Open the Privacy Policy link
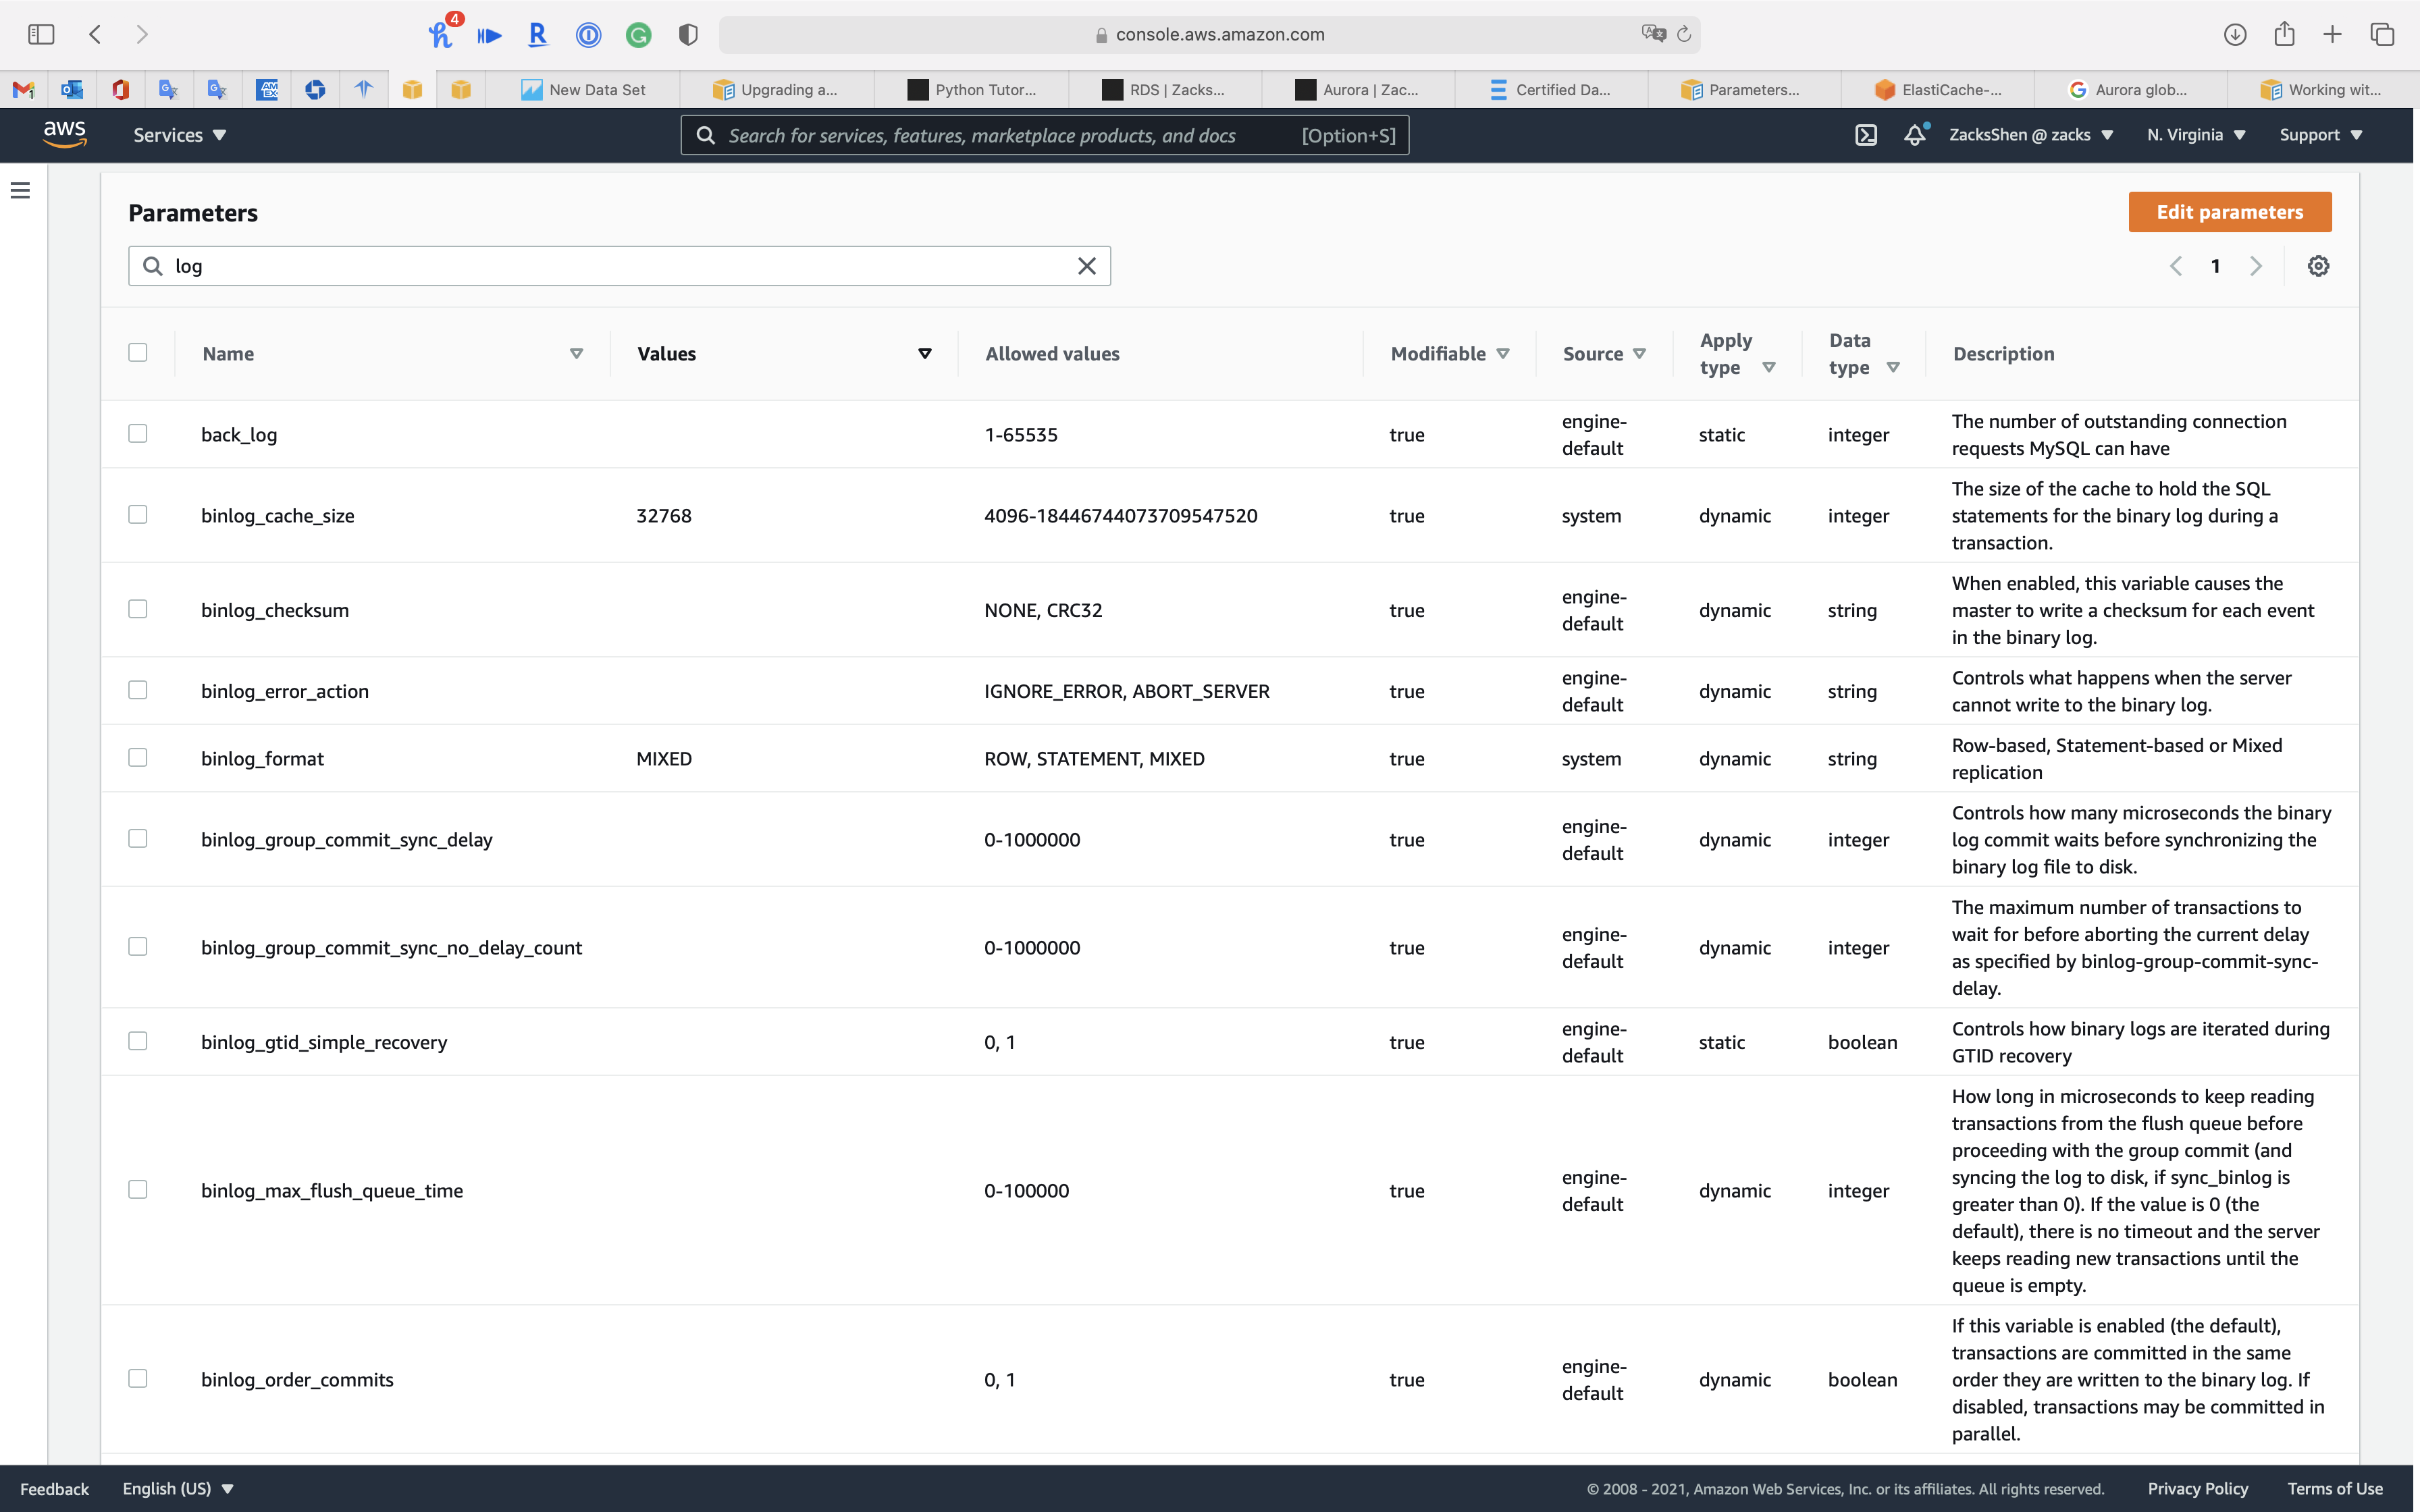 (x=2197, y=1488)
